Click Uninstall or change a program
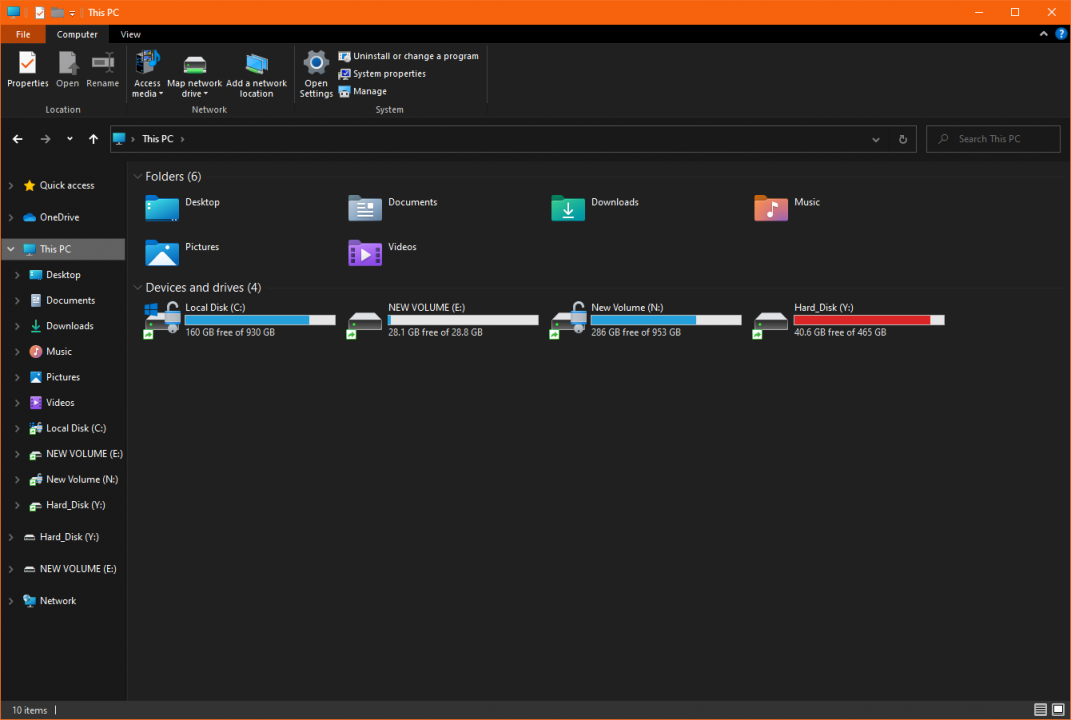This screenshot has height=720, width=1071. click(415, 56)
